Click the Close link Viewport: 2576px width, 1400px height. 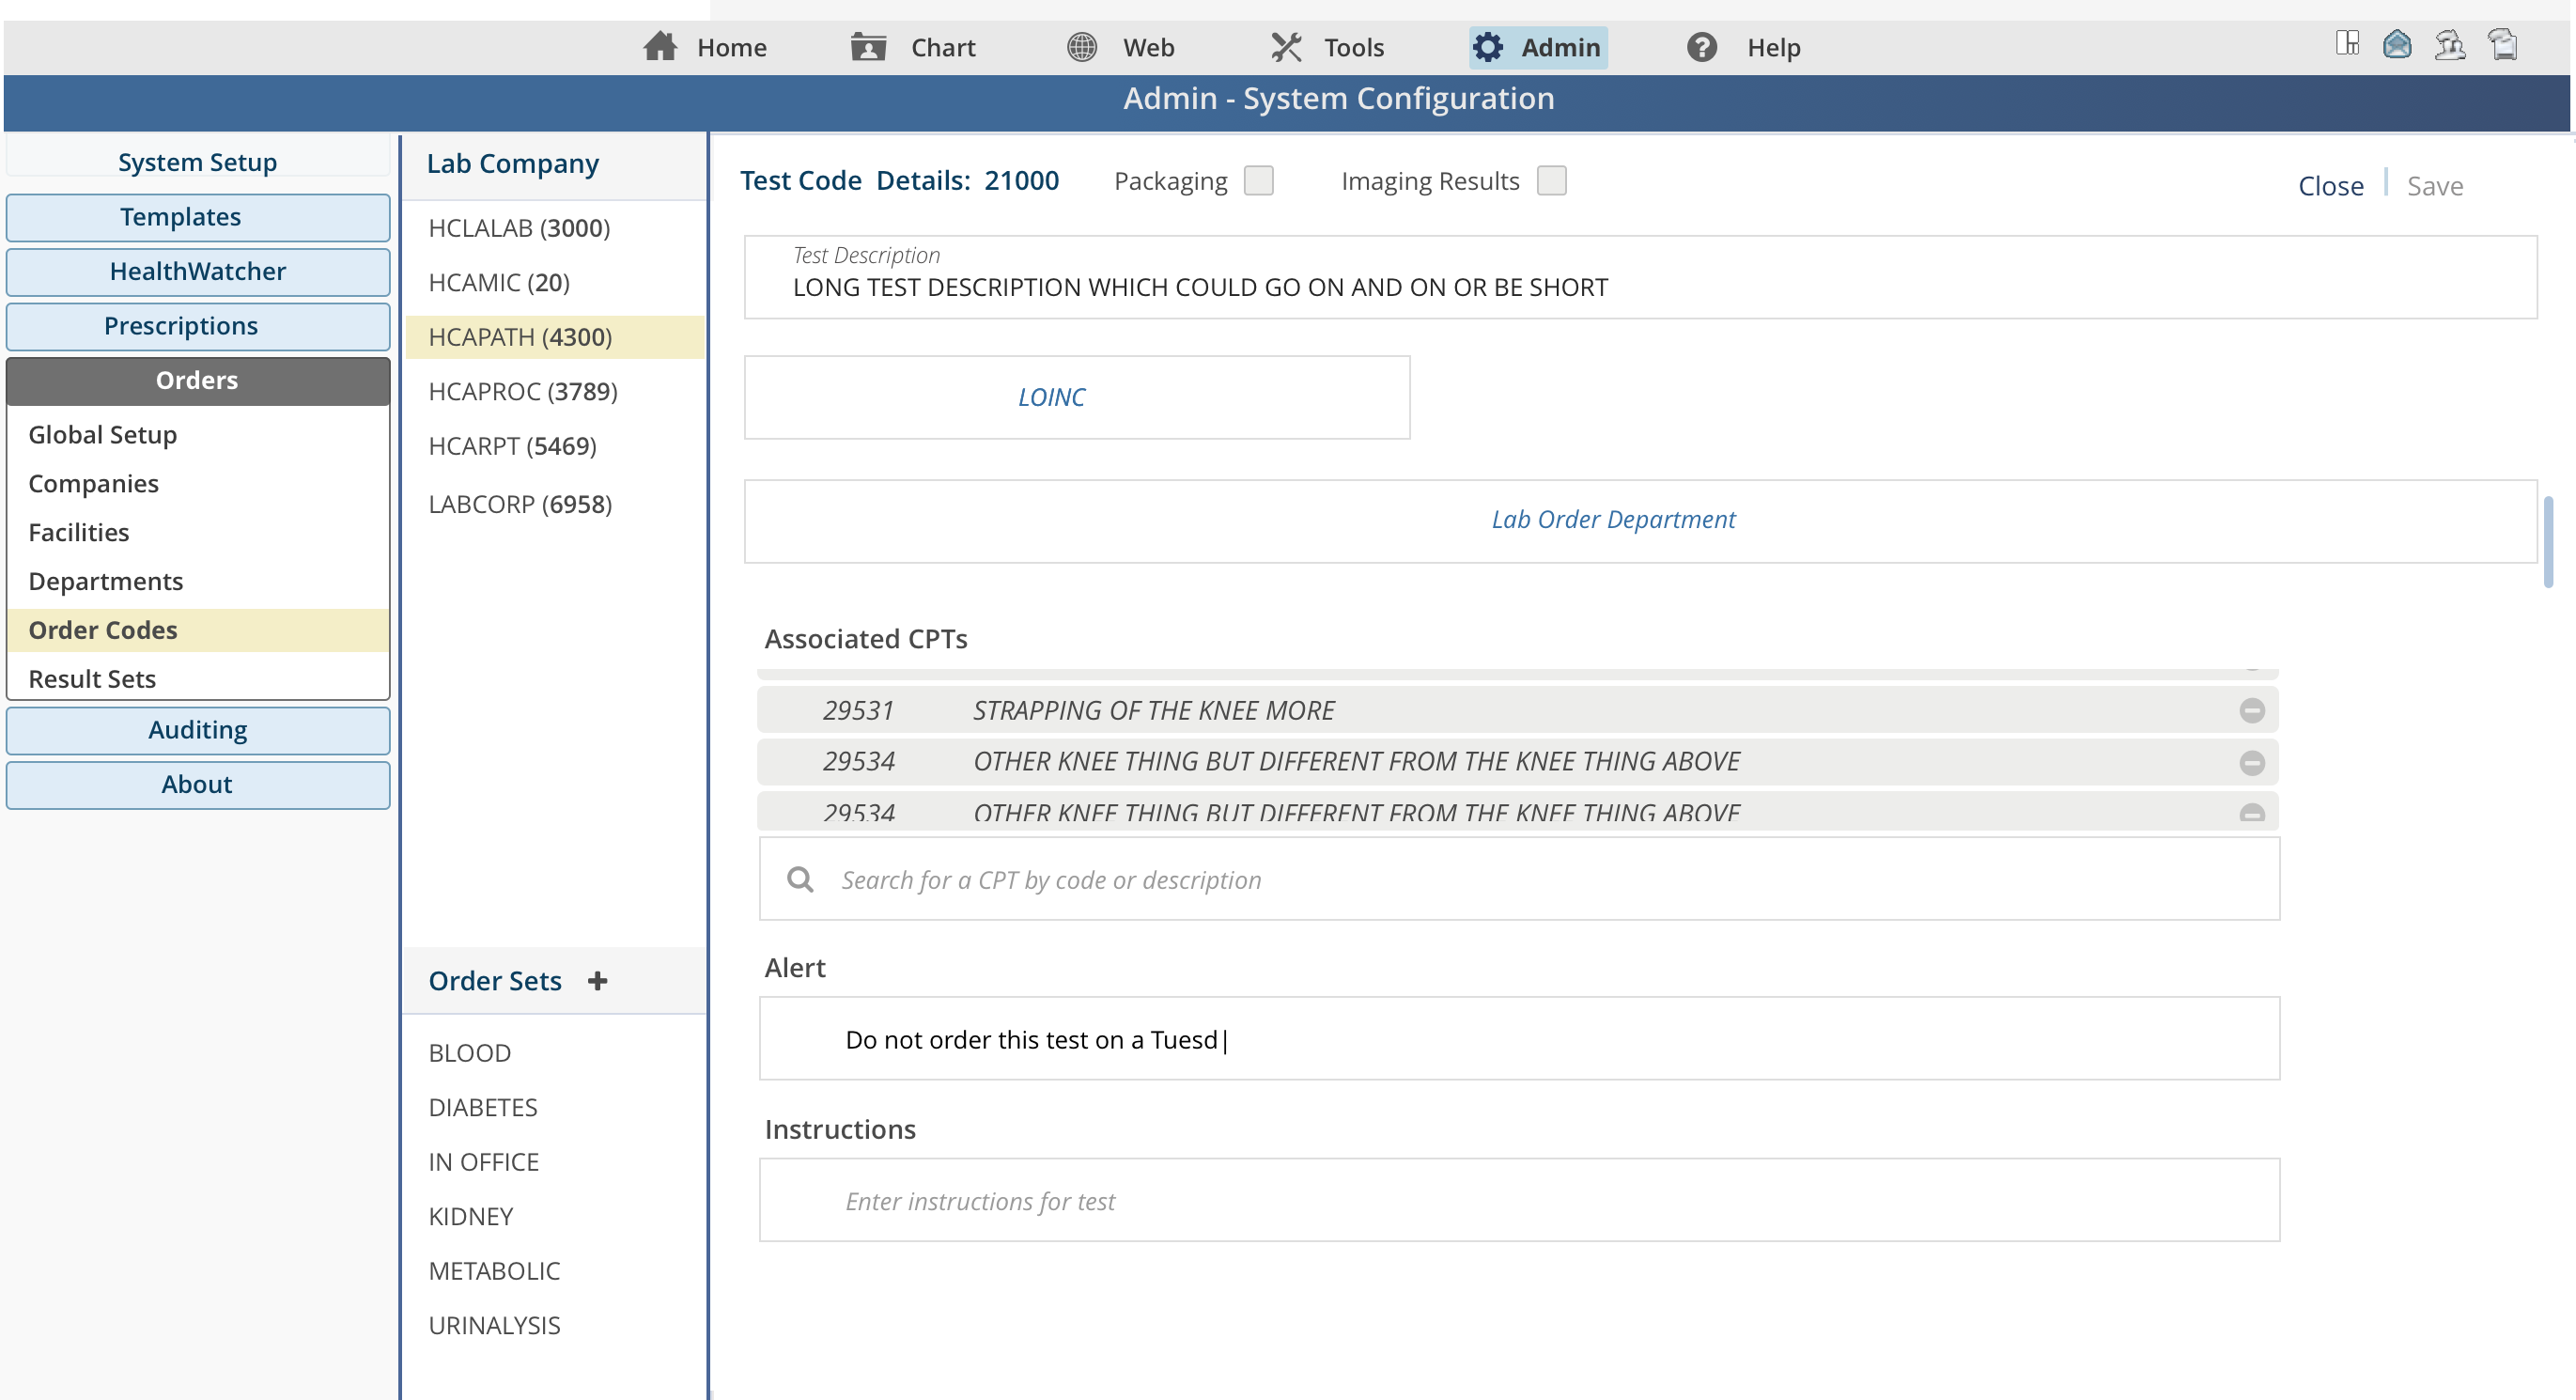[2330, 186]
